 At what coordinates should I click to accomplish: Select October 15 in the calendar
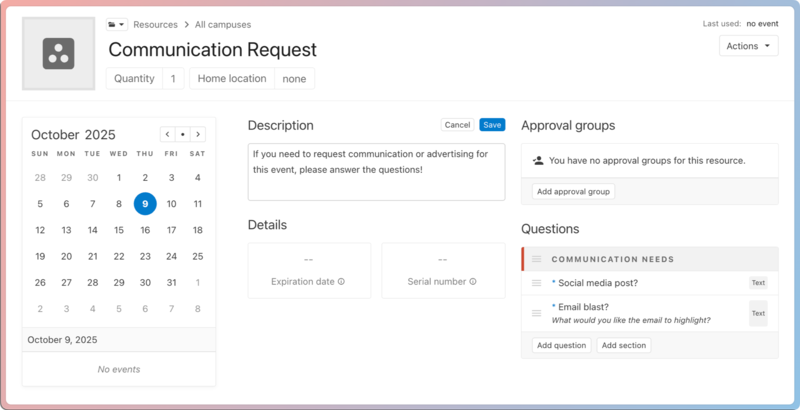point(119,230)
